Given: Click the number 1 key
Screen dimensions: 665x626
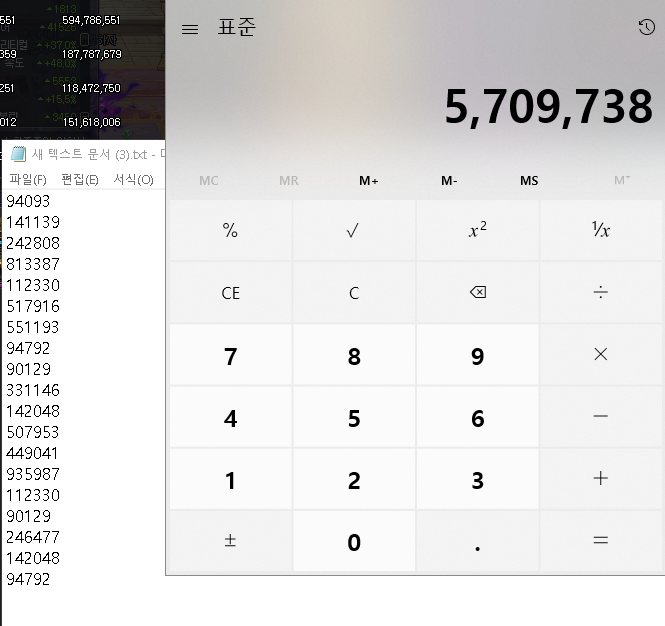Looking at the screenshot, I should coord(230,478).
